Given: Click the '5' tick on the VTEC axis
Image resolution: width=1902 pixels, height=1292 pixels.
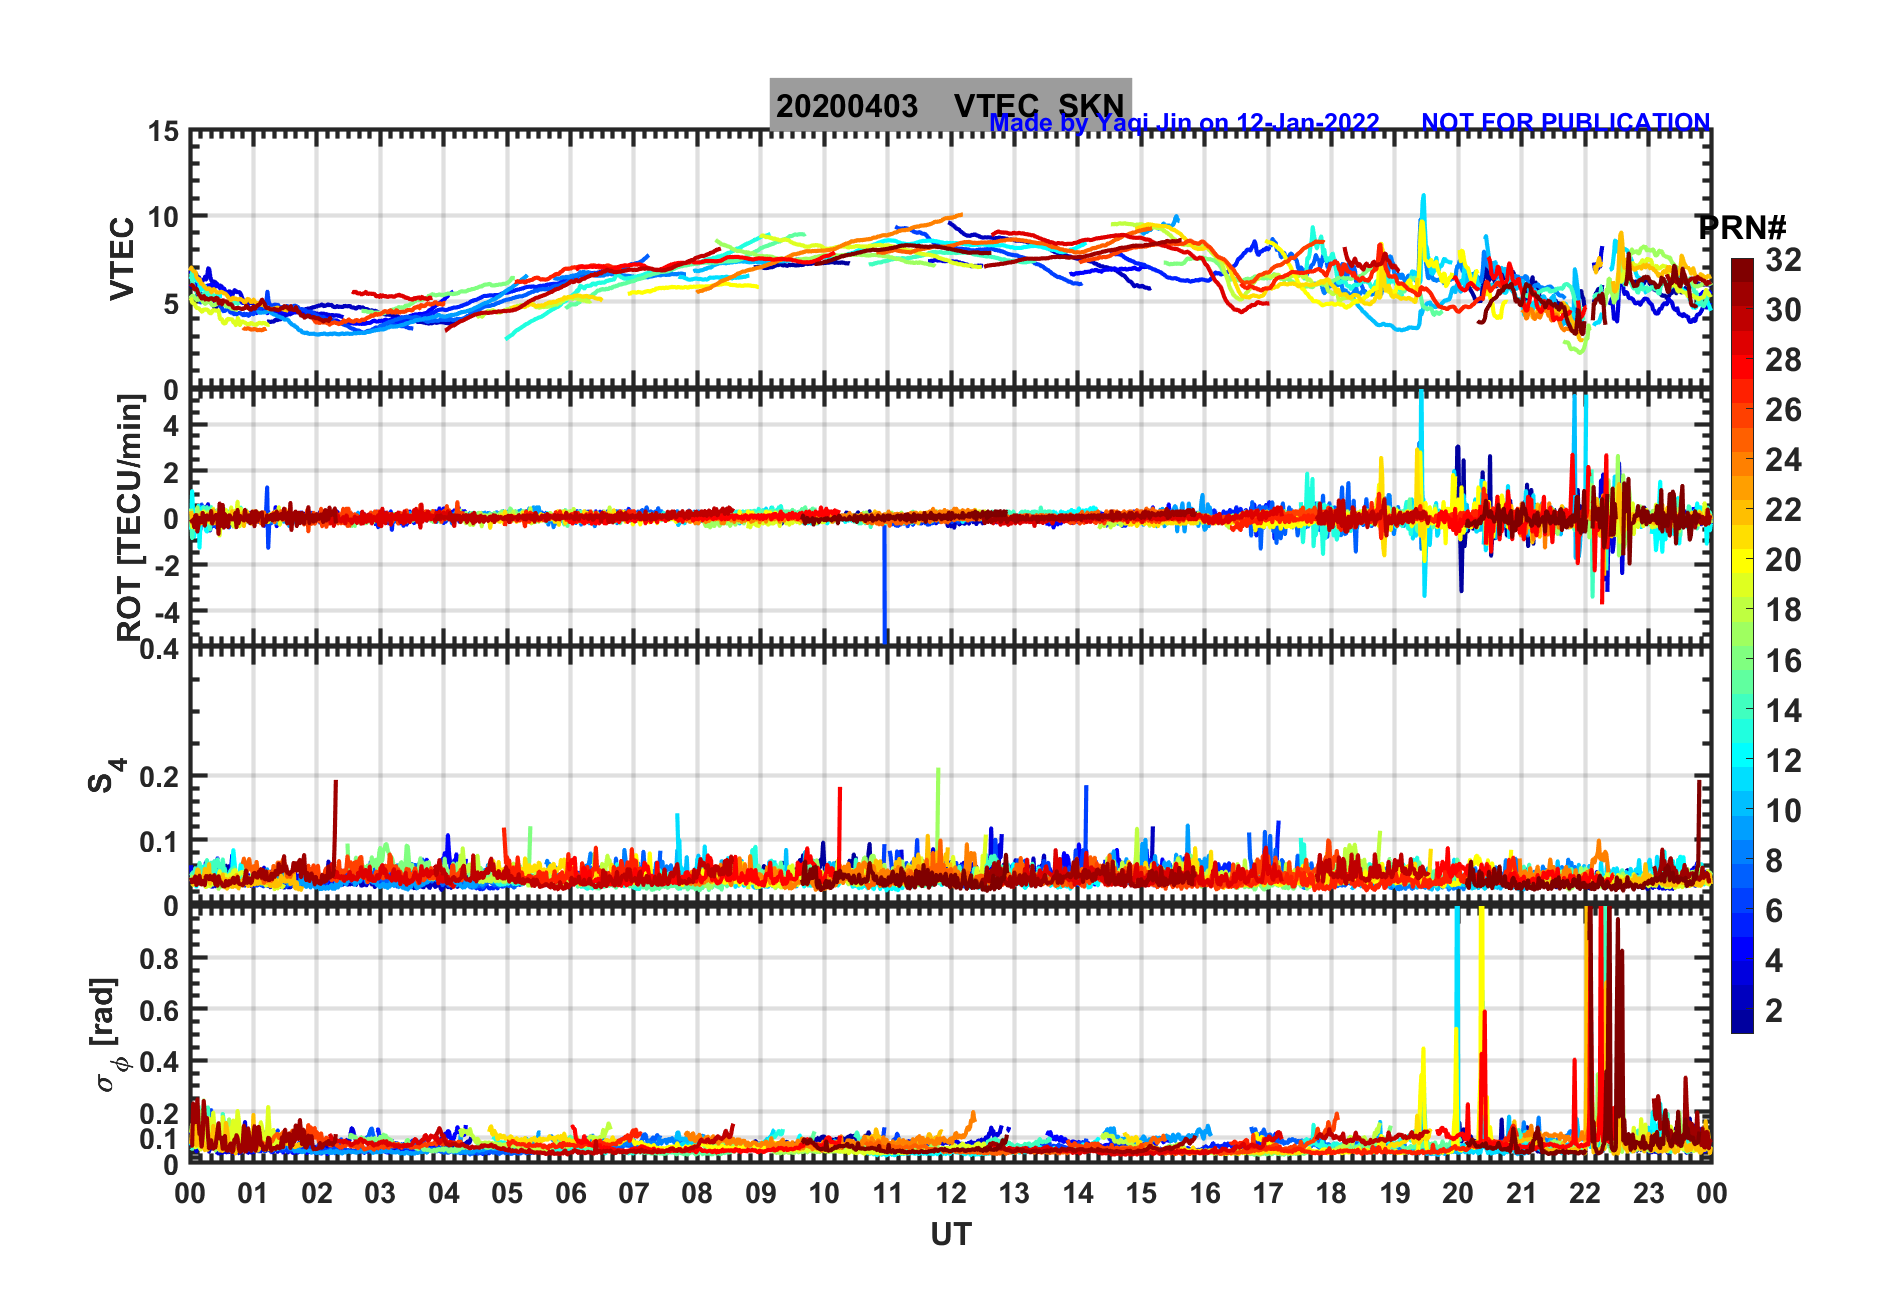Looking at the screenshot, I should (172, 304).
